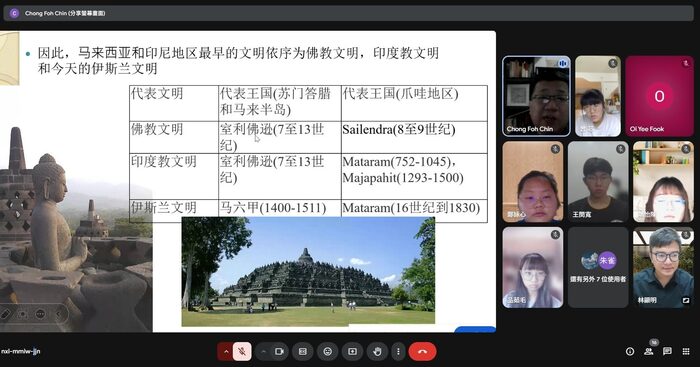Open slide toolbar more options ellipsis
Image resolution: width=700 pixels, height=367 pixels.
[x=40, y=314]
